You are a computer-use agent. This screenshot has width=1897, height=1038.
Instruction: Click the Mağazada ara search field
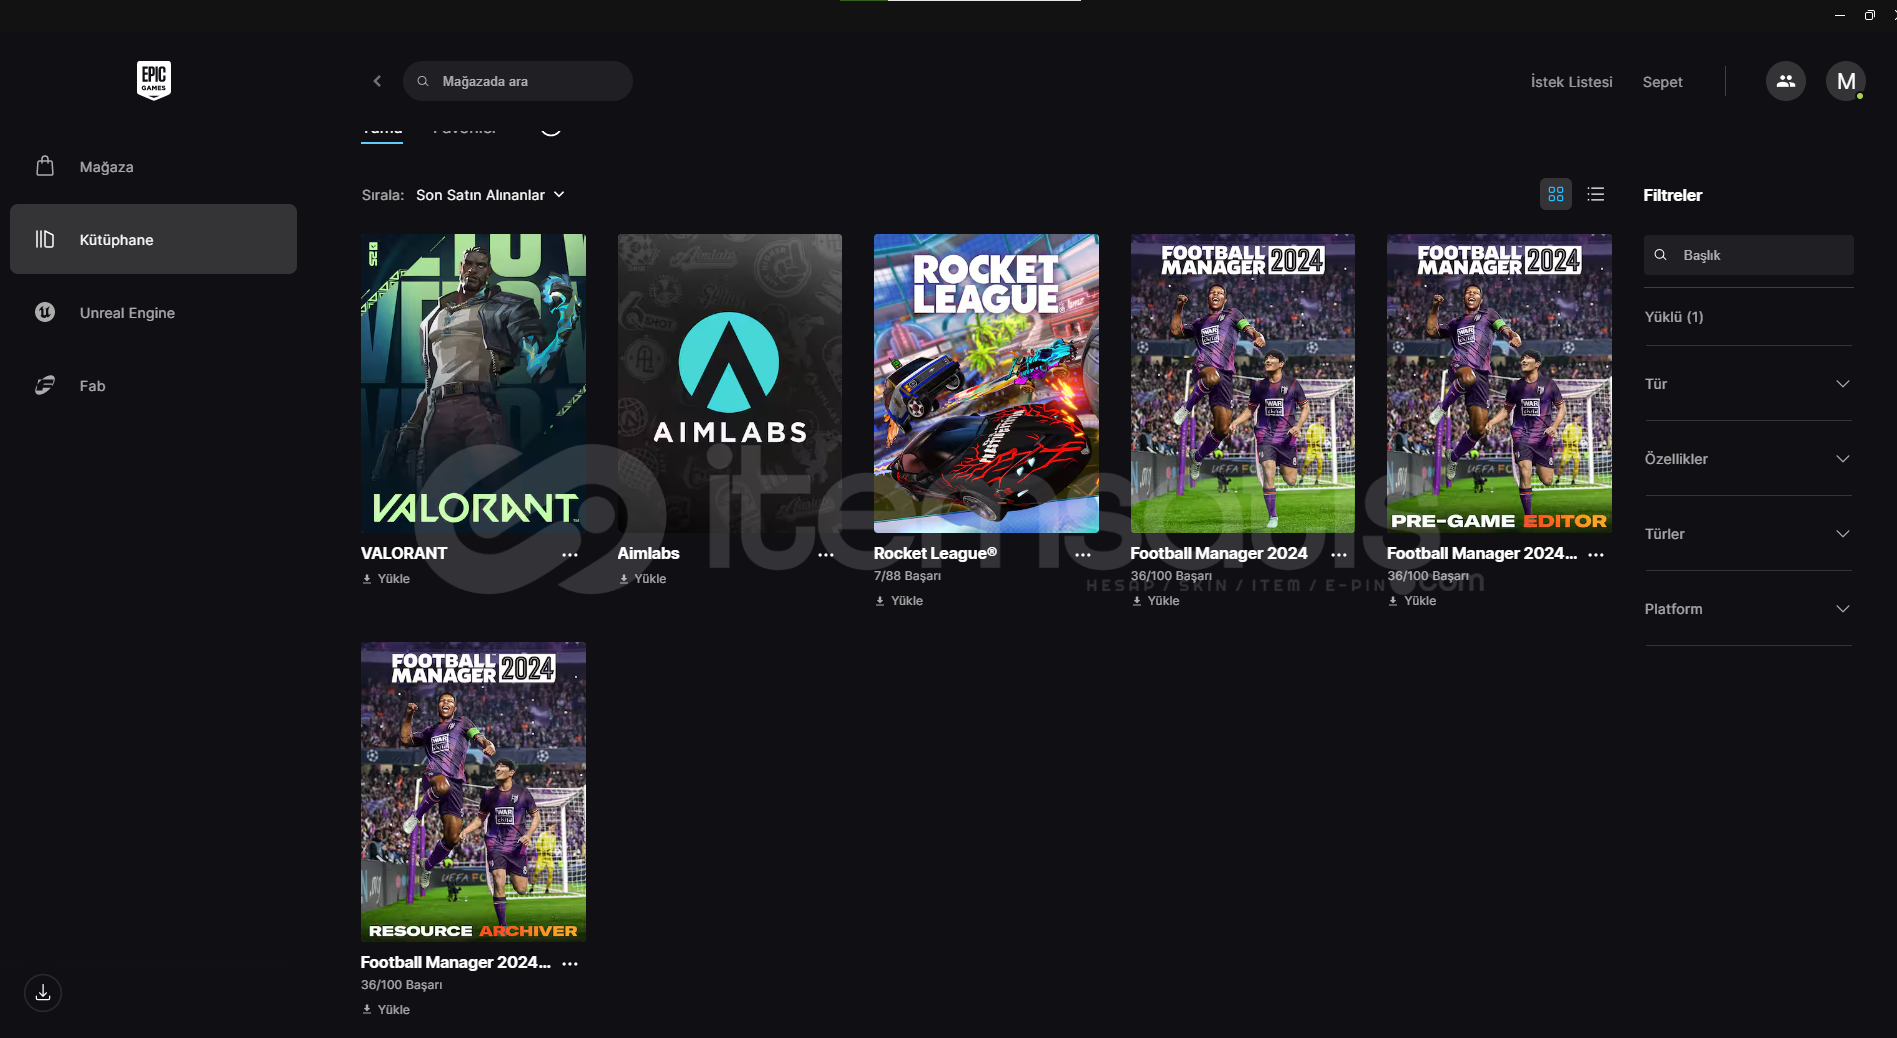518,81
